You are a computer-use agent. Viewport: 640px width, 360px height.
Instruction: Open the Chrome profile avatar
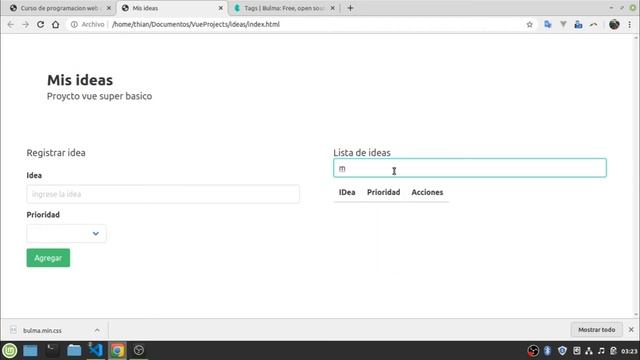pos(614,24)
